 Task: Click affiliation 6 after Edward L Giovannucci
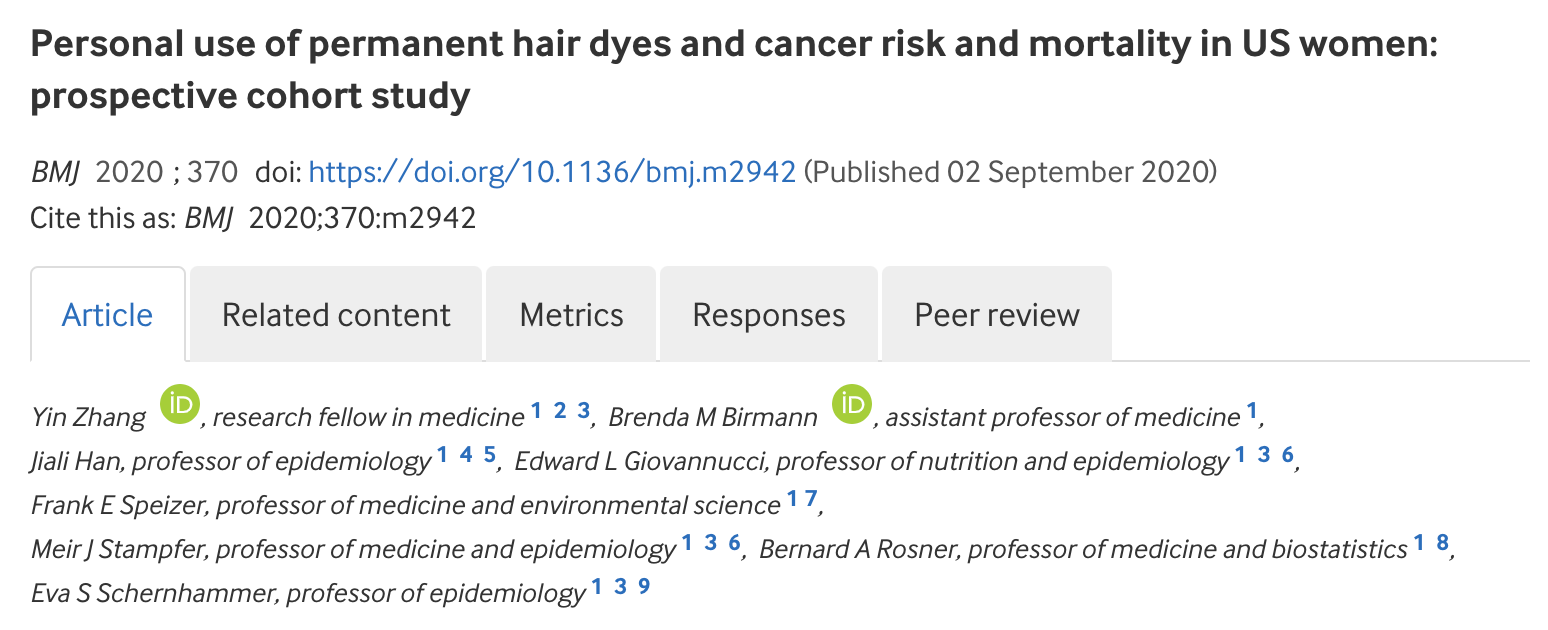1288,455
